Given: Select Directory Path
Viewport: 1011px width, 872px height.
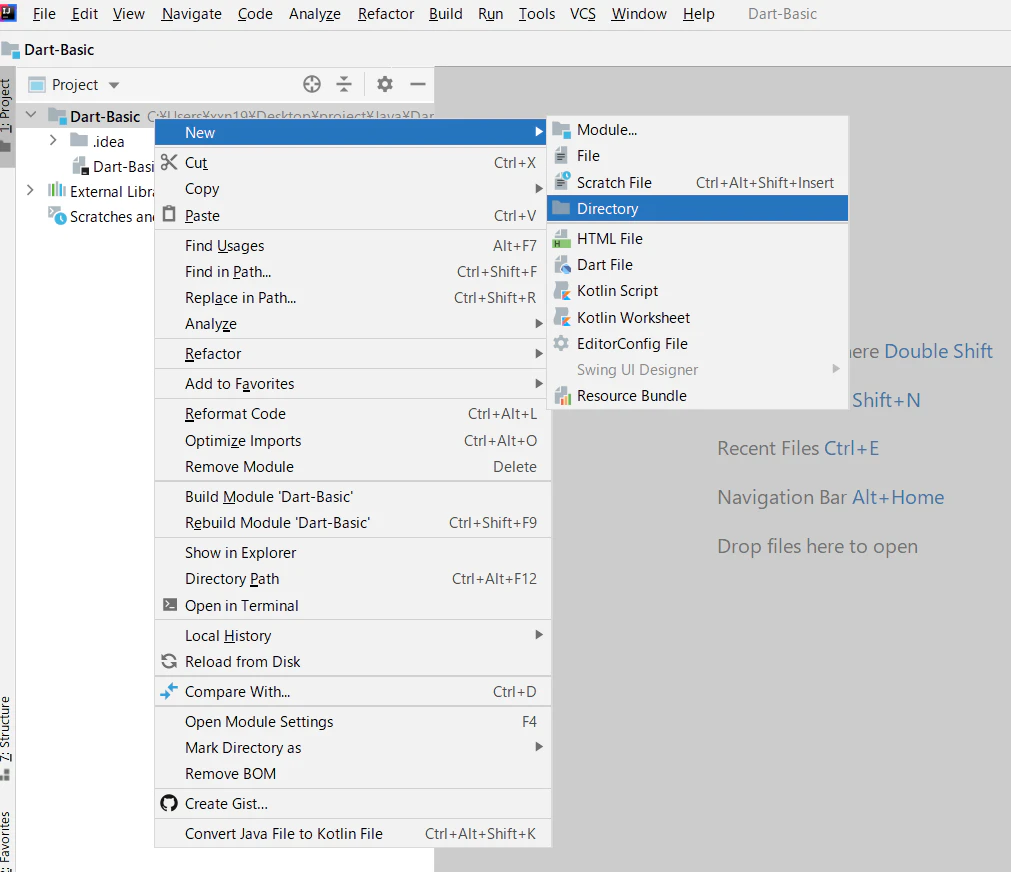Looking at the screenshot, I should (x=352, y=579).
